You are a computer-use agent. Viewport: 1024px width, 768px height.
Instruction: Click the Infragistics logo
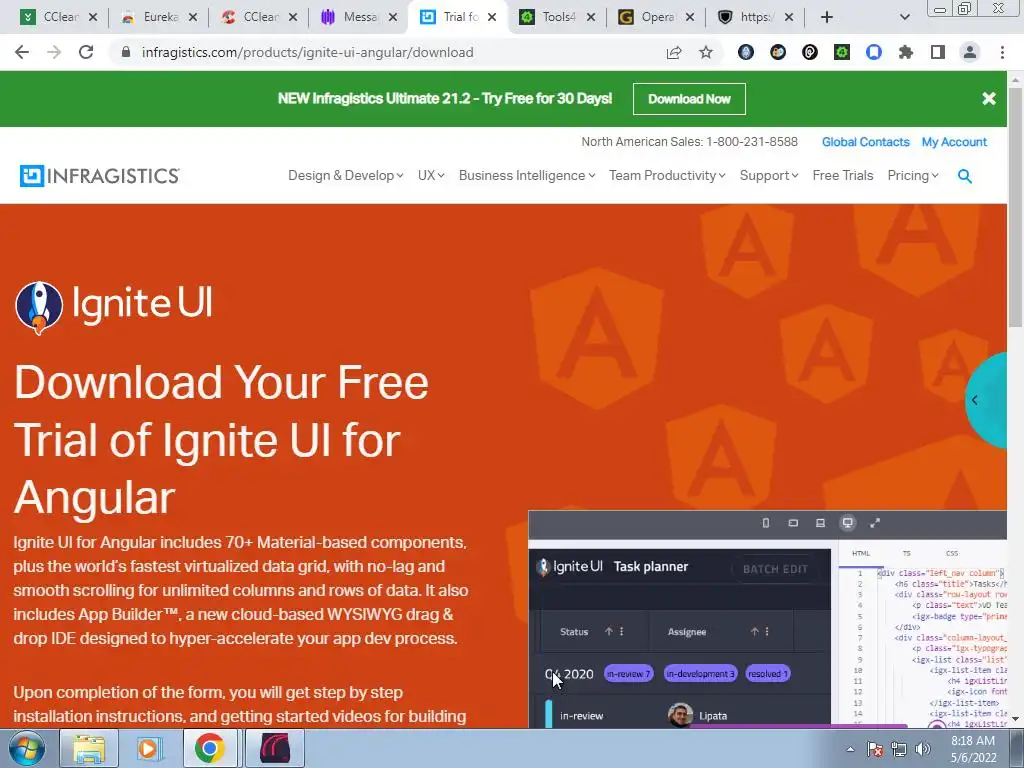(99, 176)
